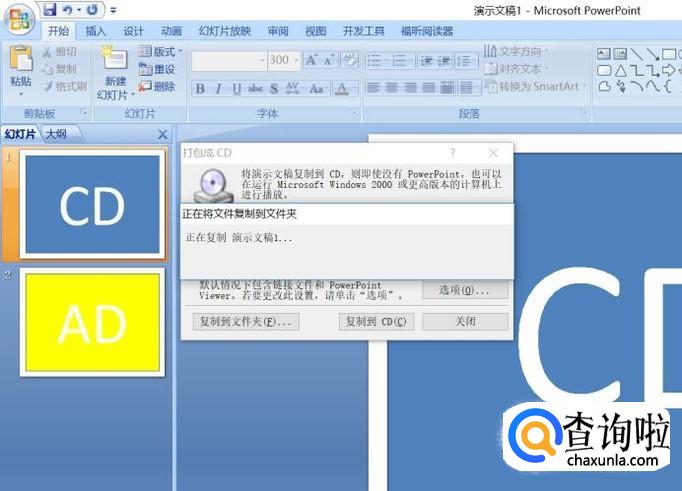This screenshot has height=491, width=682.
Task: Align text right
Action: 410,88
